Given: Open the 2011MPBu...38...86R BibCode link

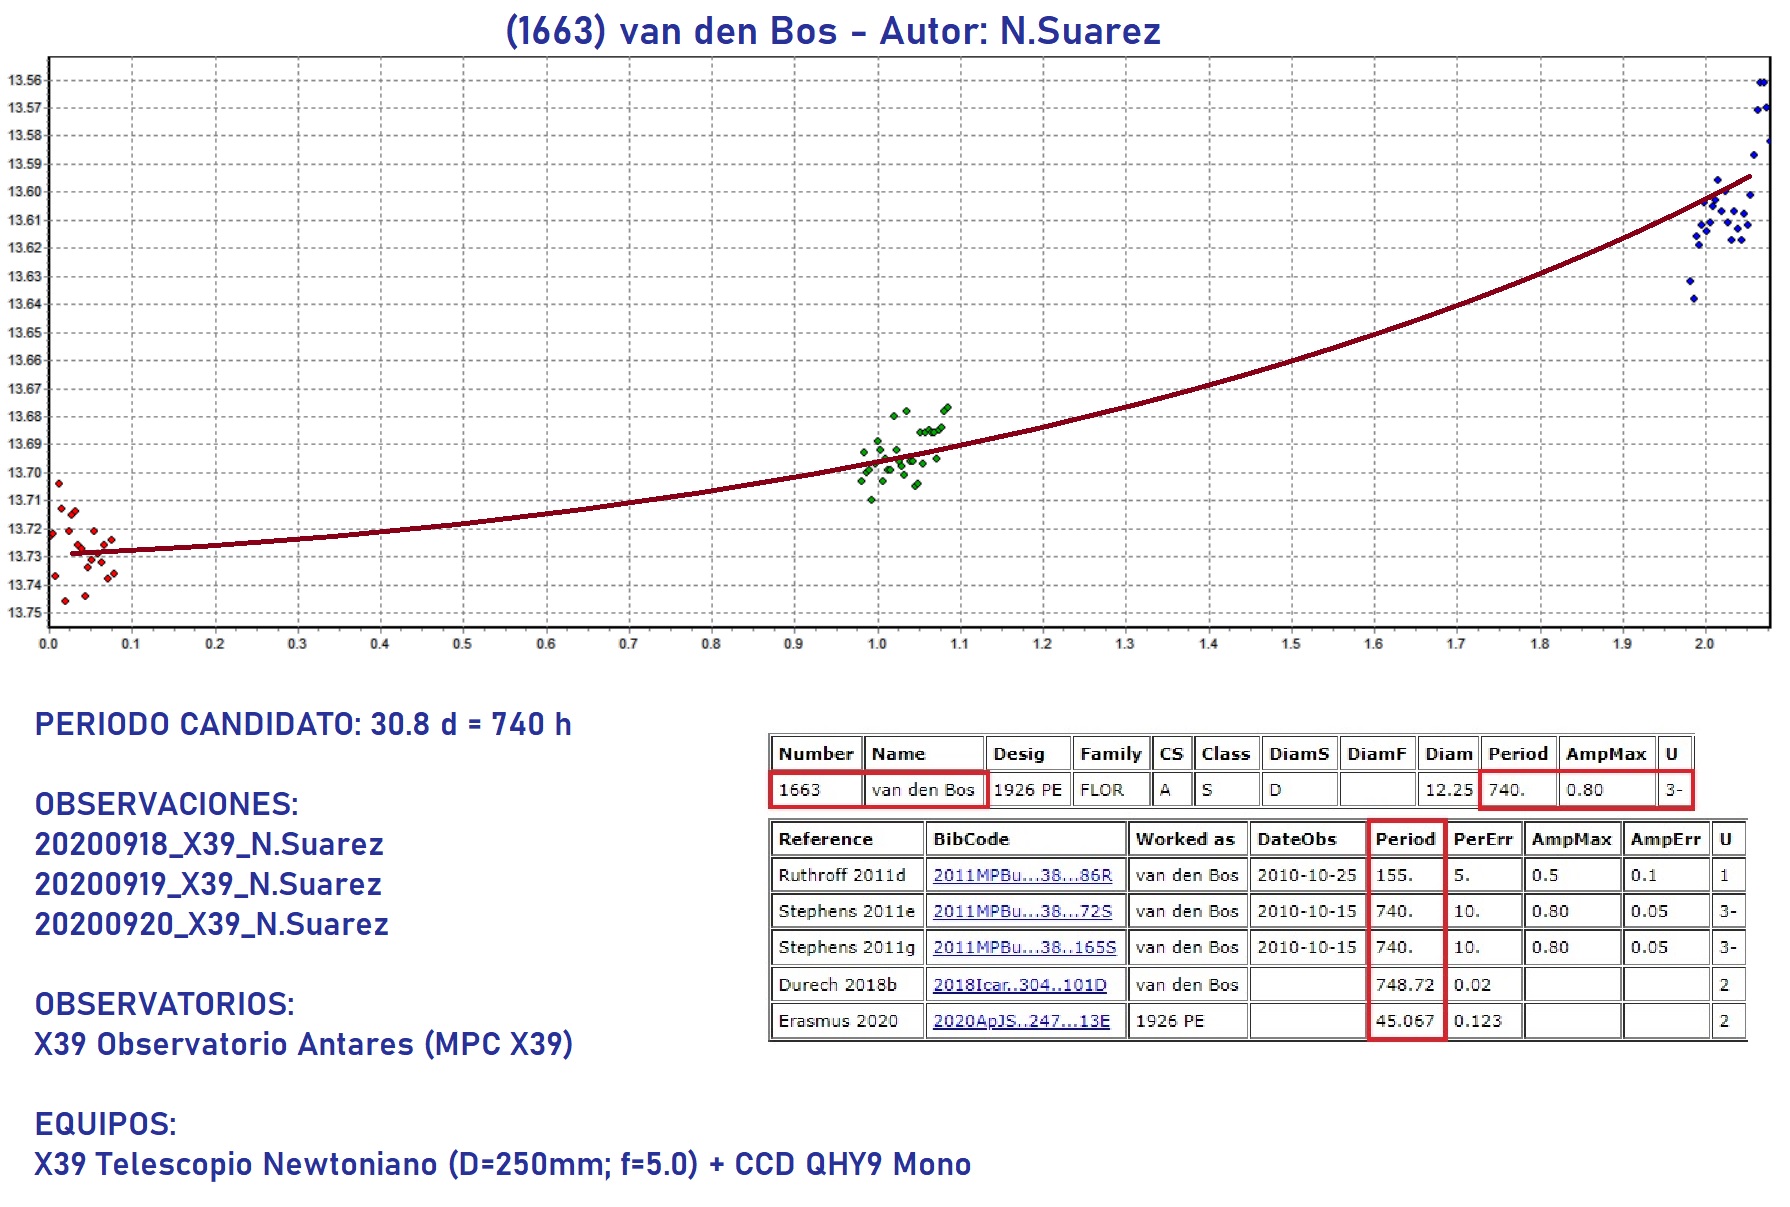Looking at the screenshot, I should coord(1022,875).
